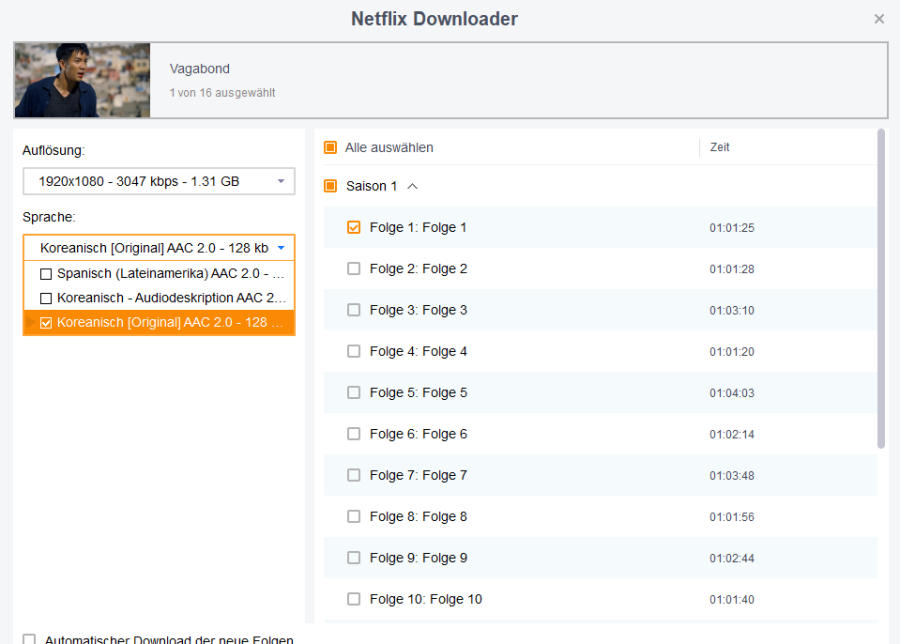This screenshot has width=900, height=644.
Task: Collapse the Saison 1 section
Action: (x=413, y=186)
